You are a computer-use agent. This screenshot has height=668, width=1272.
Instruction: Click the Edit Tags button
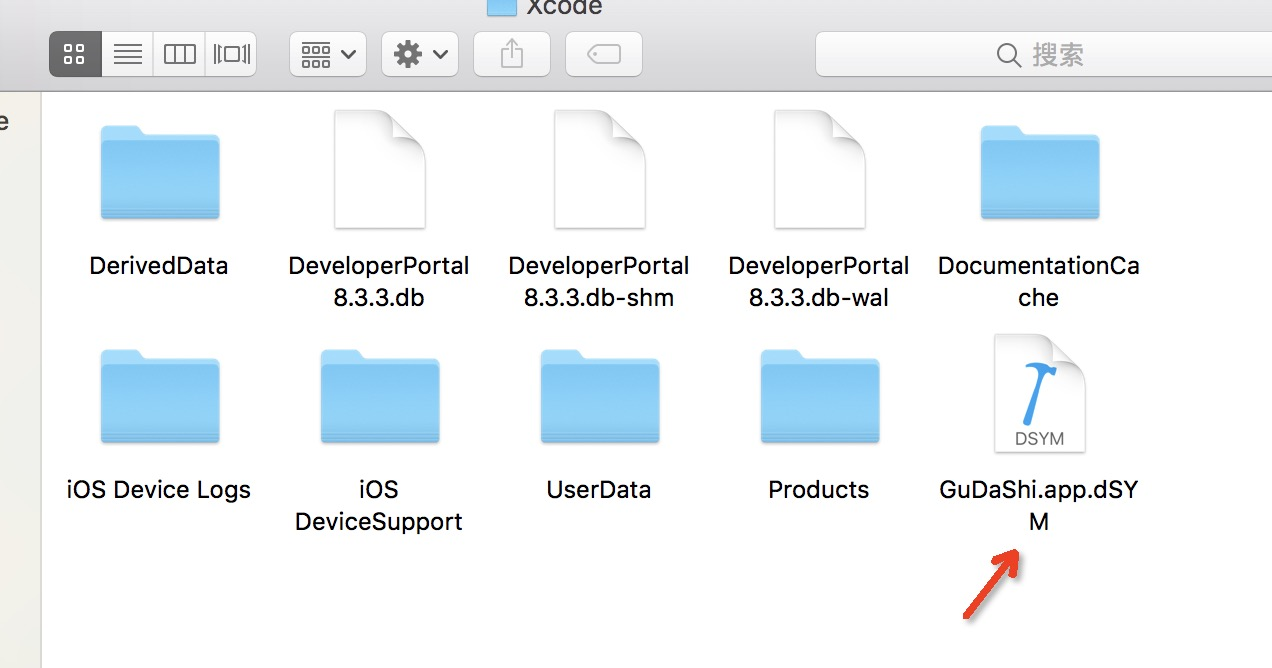[603, 54]
